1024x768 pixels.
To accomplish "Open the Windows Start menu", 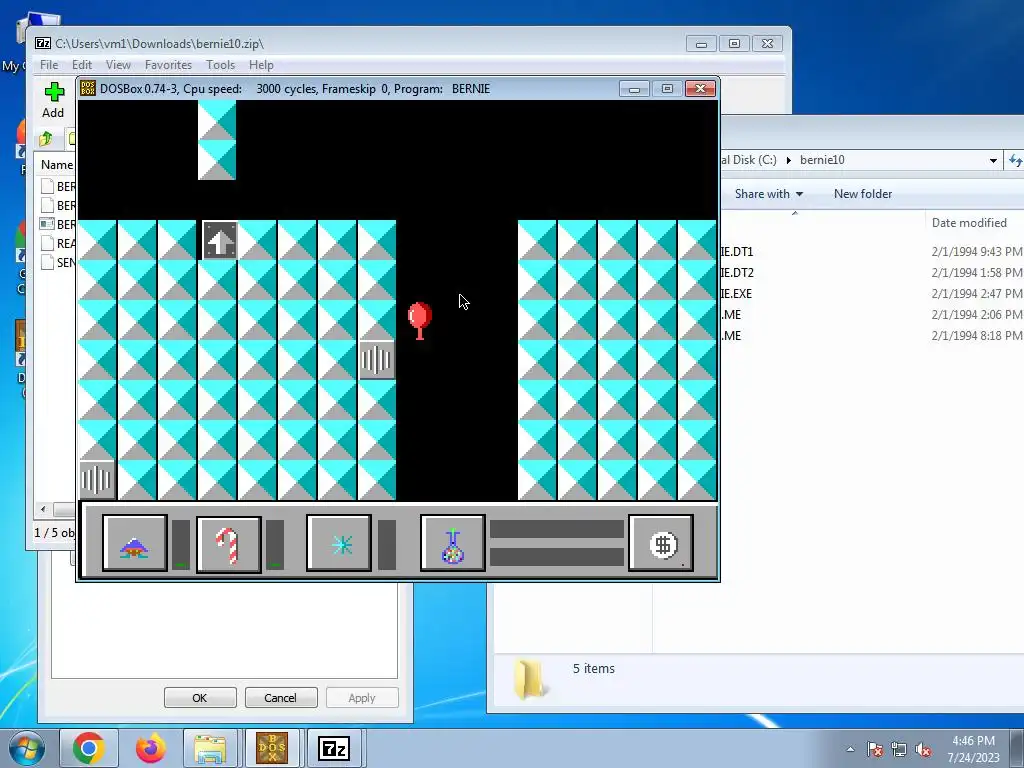I will pos(27,749).
